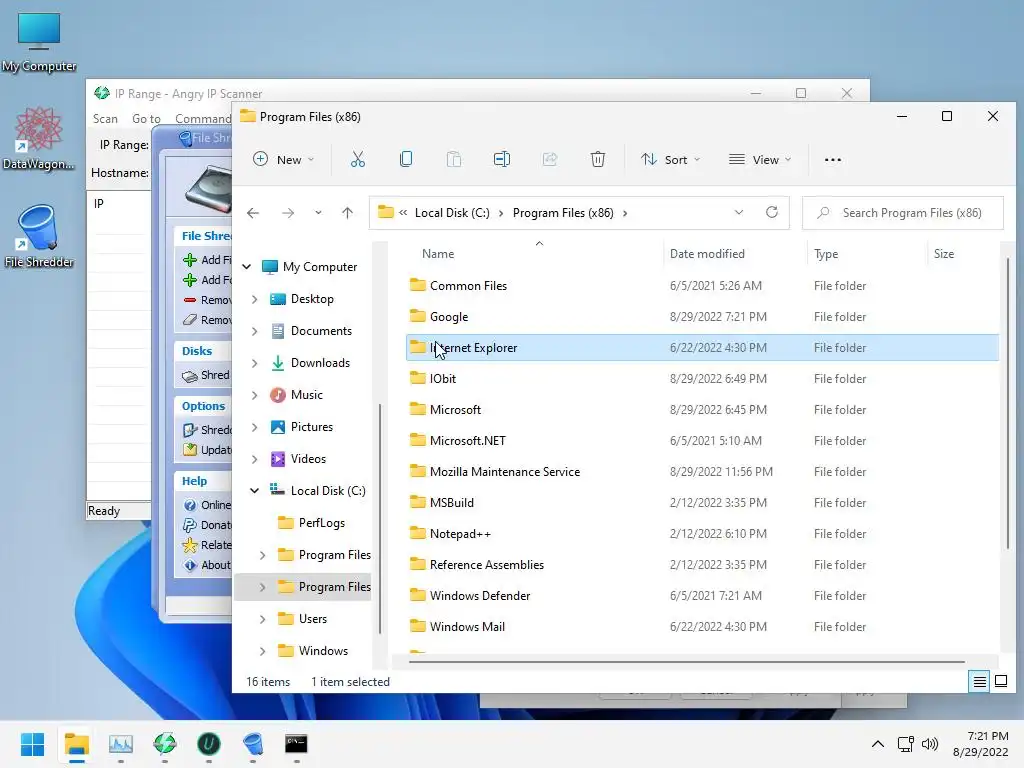Click Program Files (x86) breadcrumb segment
Image resolution: width=1024 pixels, height=768 pixels.
coord(563,213)
